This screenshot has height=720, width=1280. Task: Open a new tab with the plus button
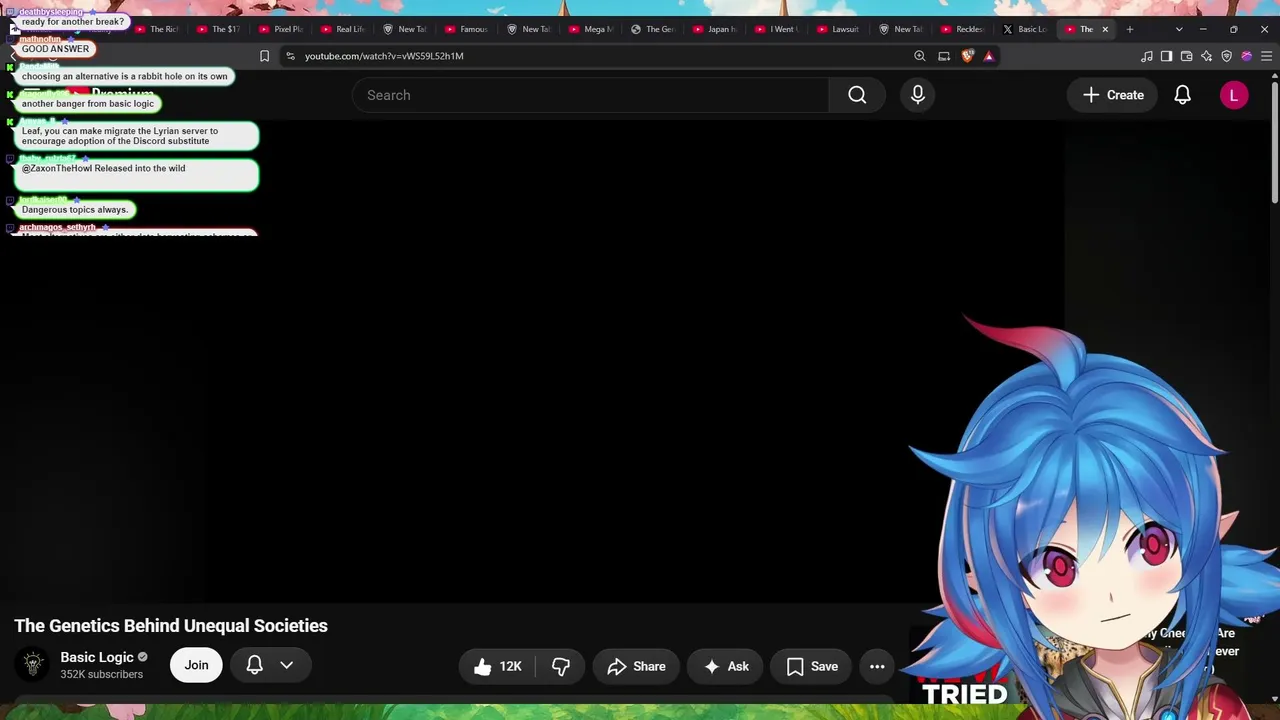pos(1130,29)
